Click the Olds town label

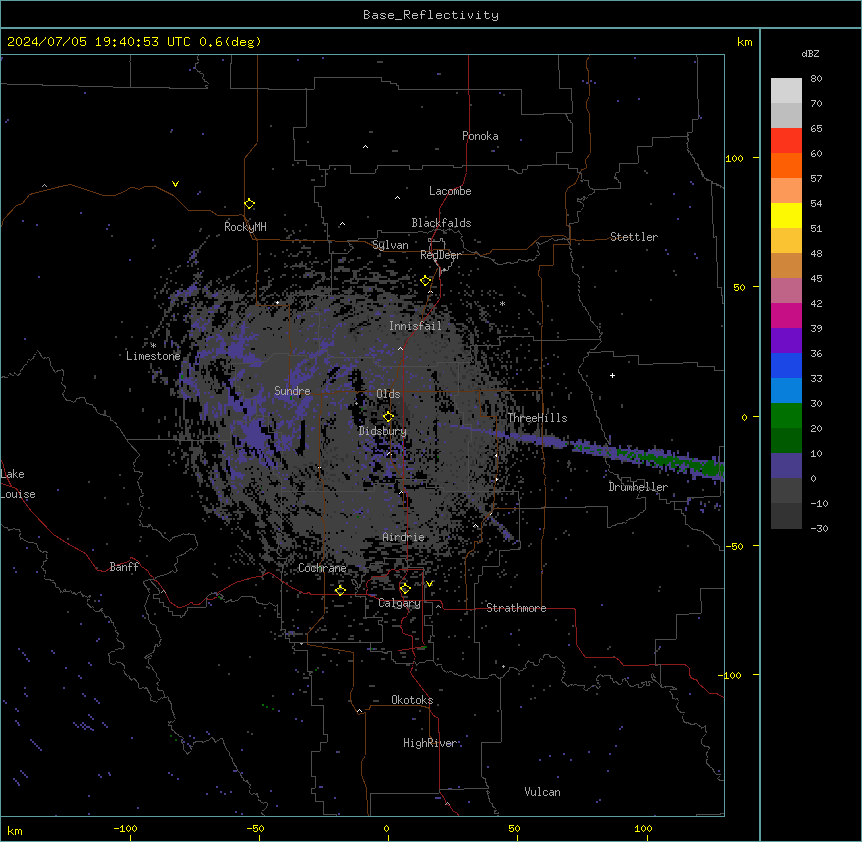[388, 394]
